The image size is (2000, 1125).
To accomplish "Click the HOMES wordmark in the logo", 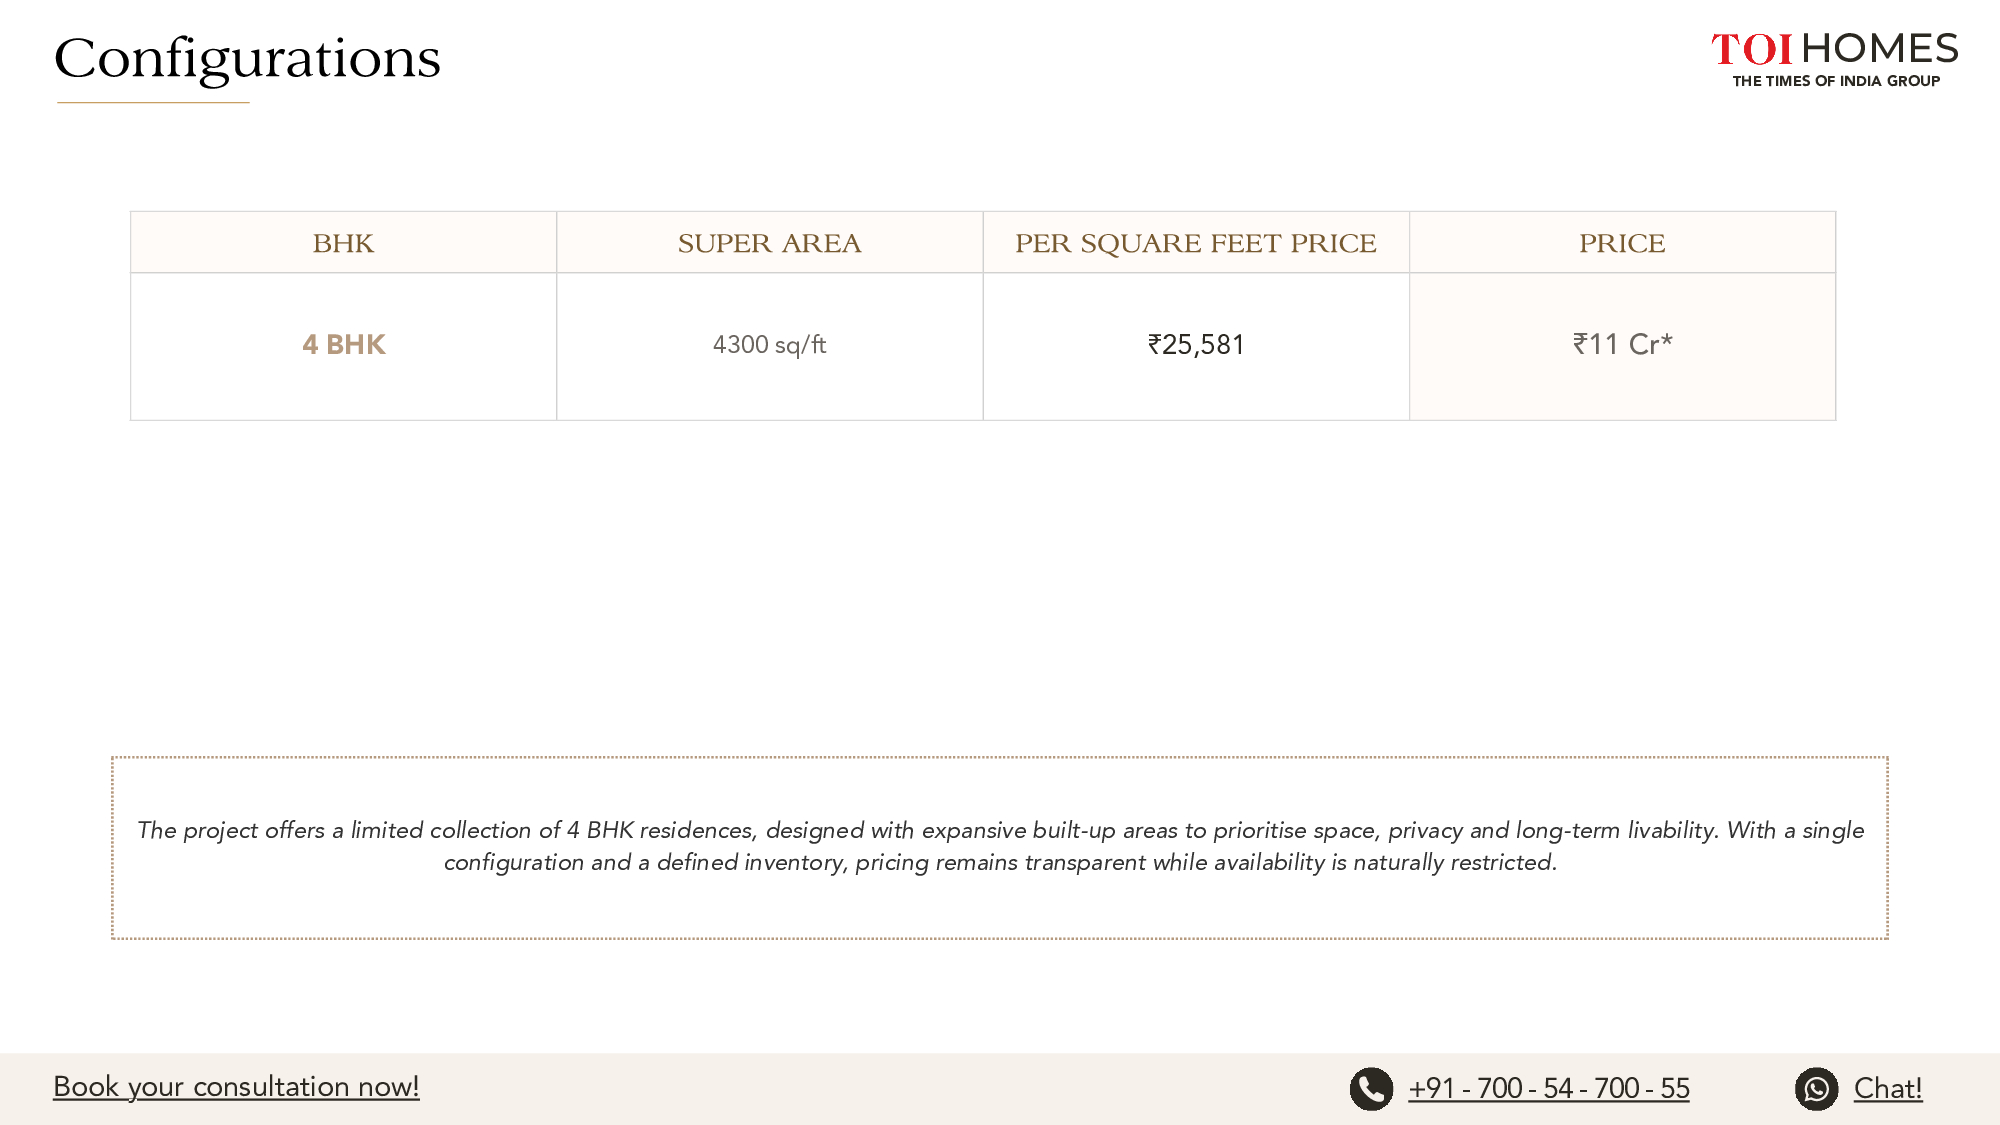I will [x=1880, y=48].
